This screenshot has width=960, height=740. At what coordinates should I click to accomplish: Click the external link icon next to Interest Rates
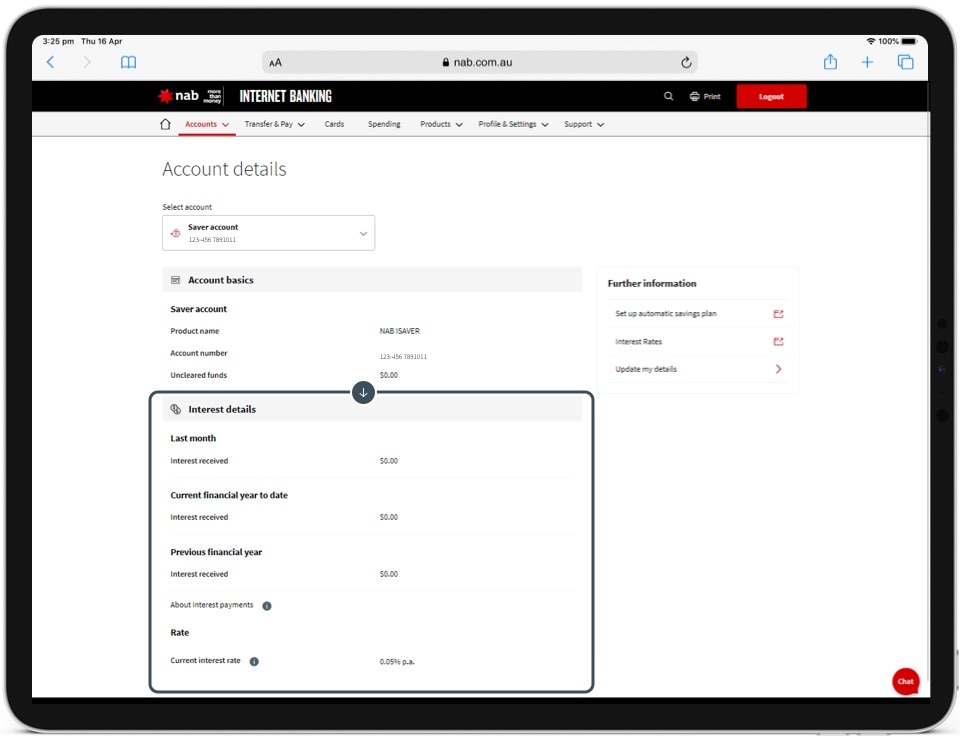(778, 341)
